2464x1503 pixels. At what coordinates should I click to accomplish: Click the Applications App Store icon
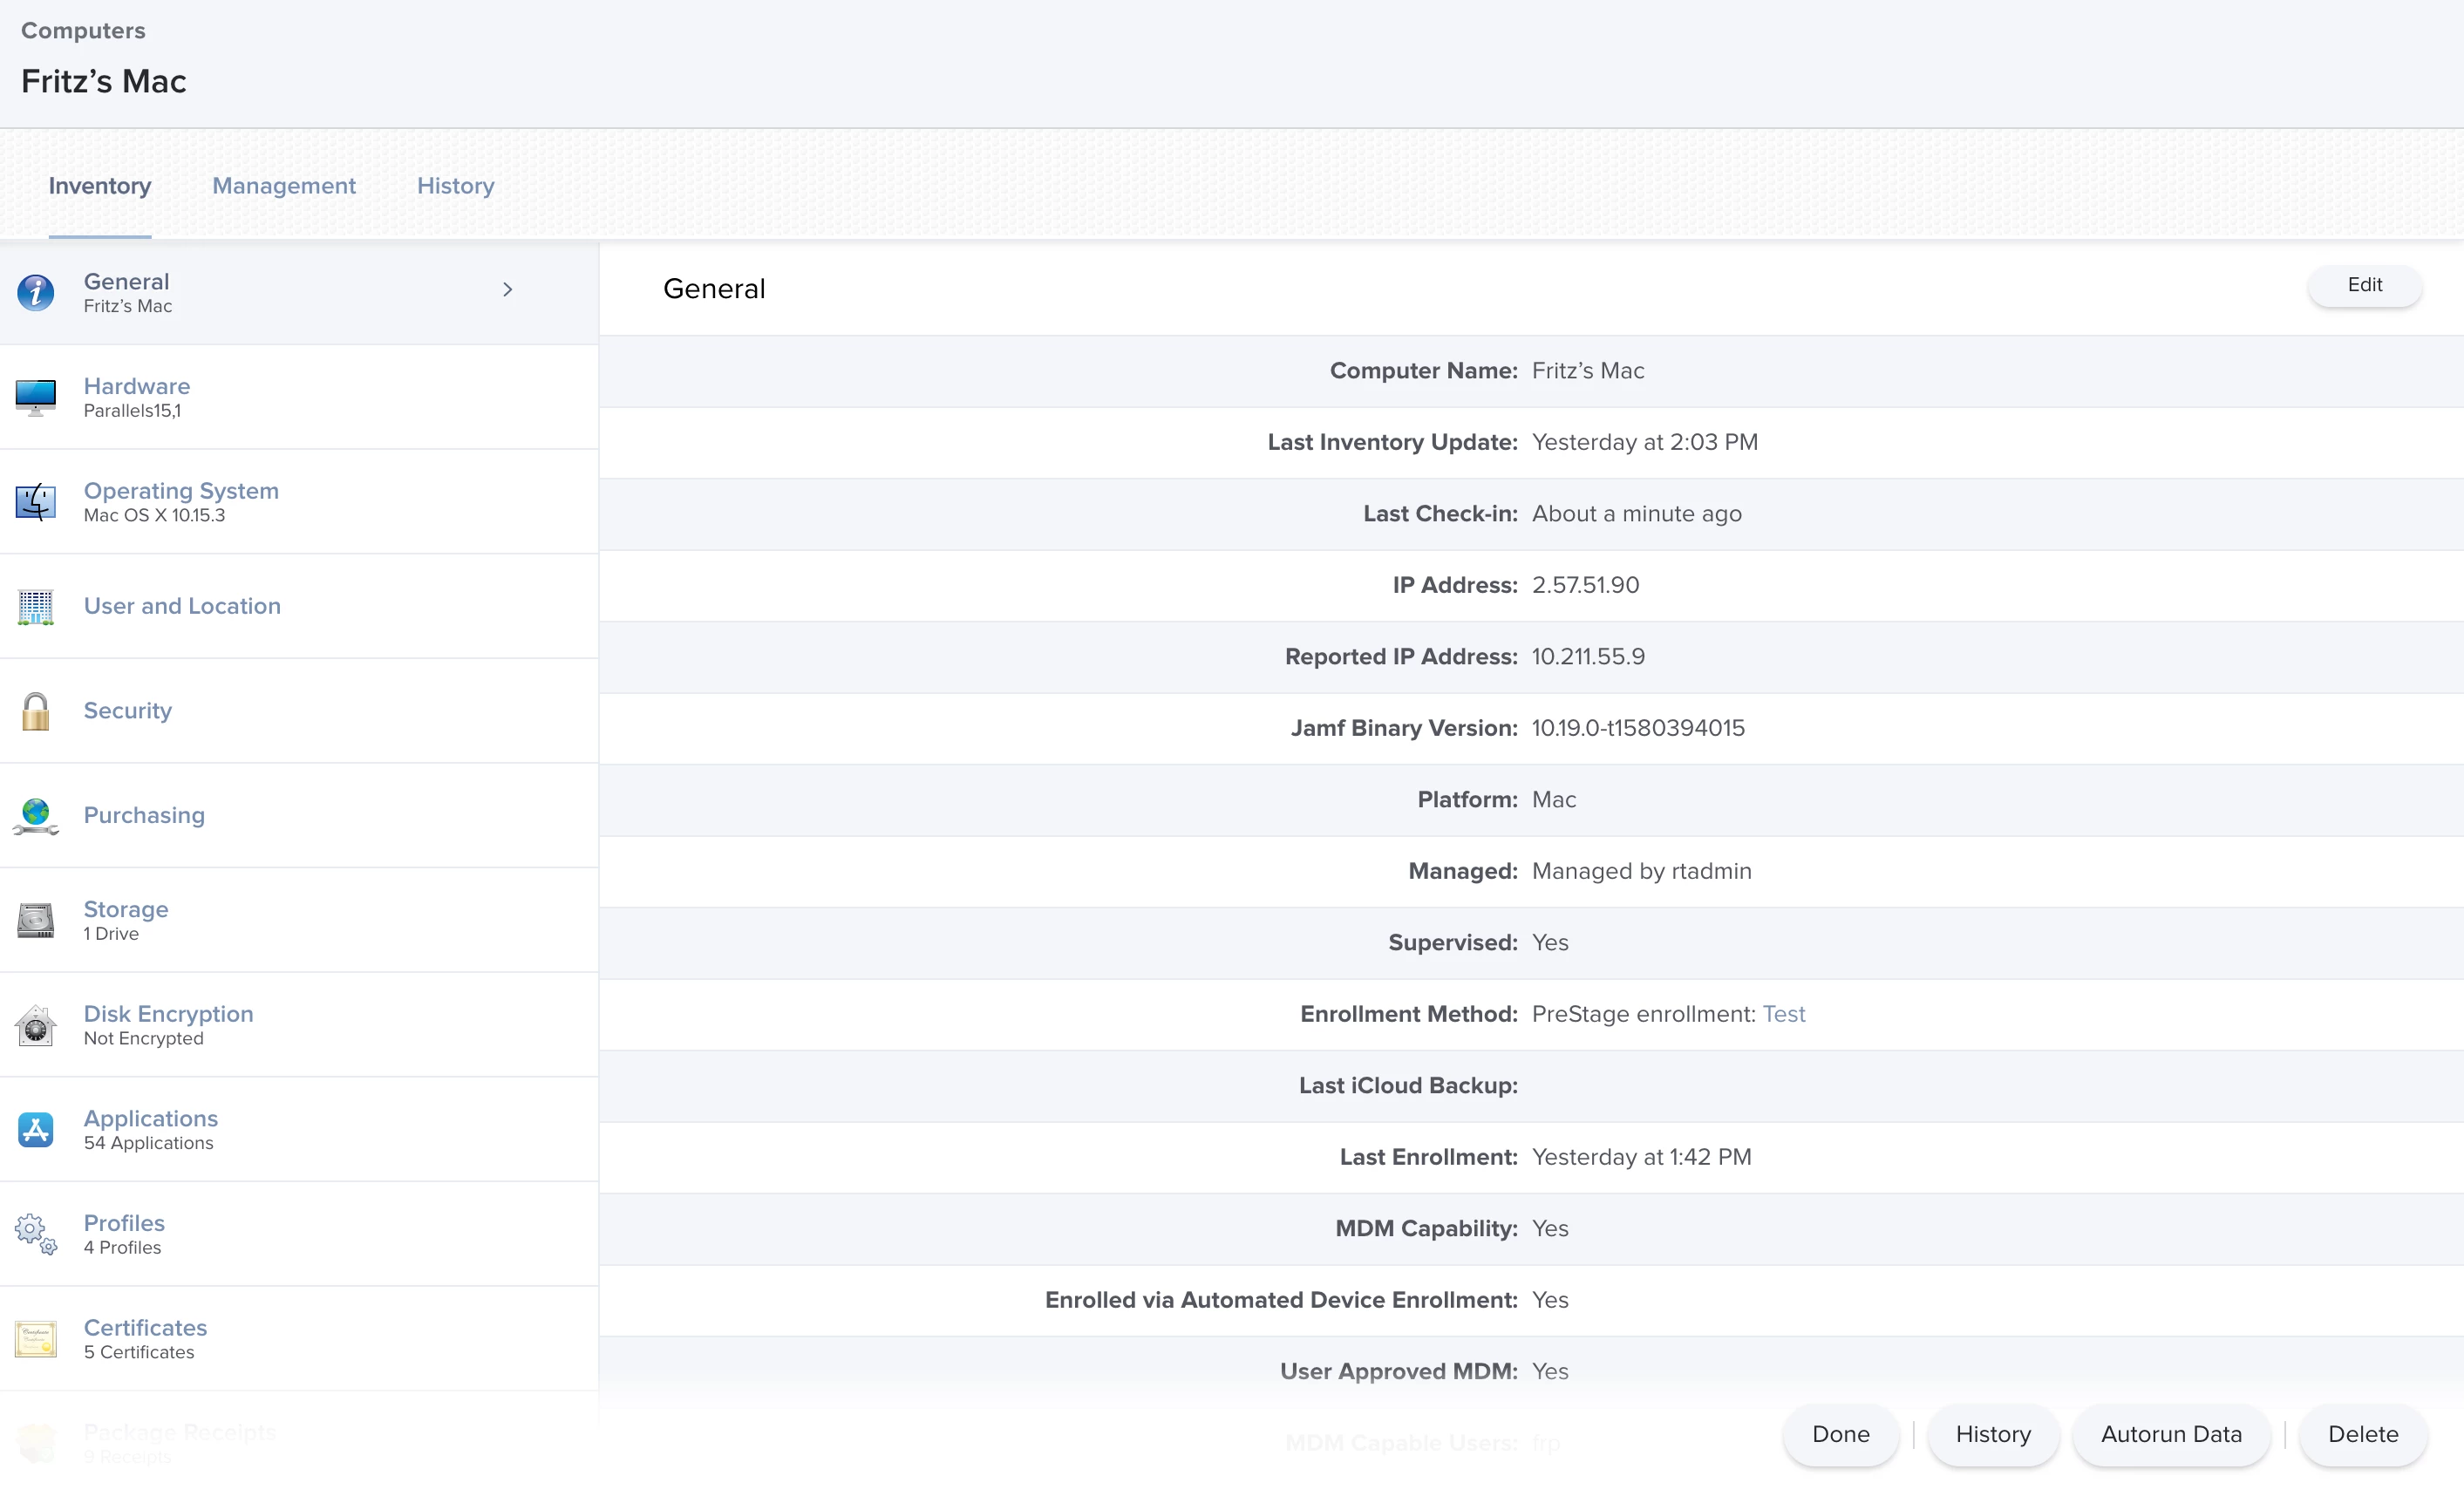[x=36, y=1130]
